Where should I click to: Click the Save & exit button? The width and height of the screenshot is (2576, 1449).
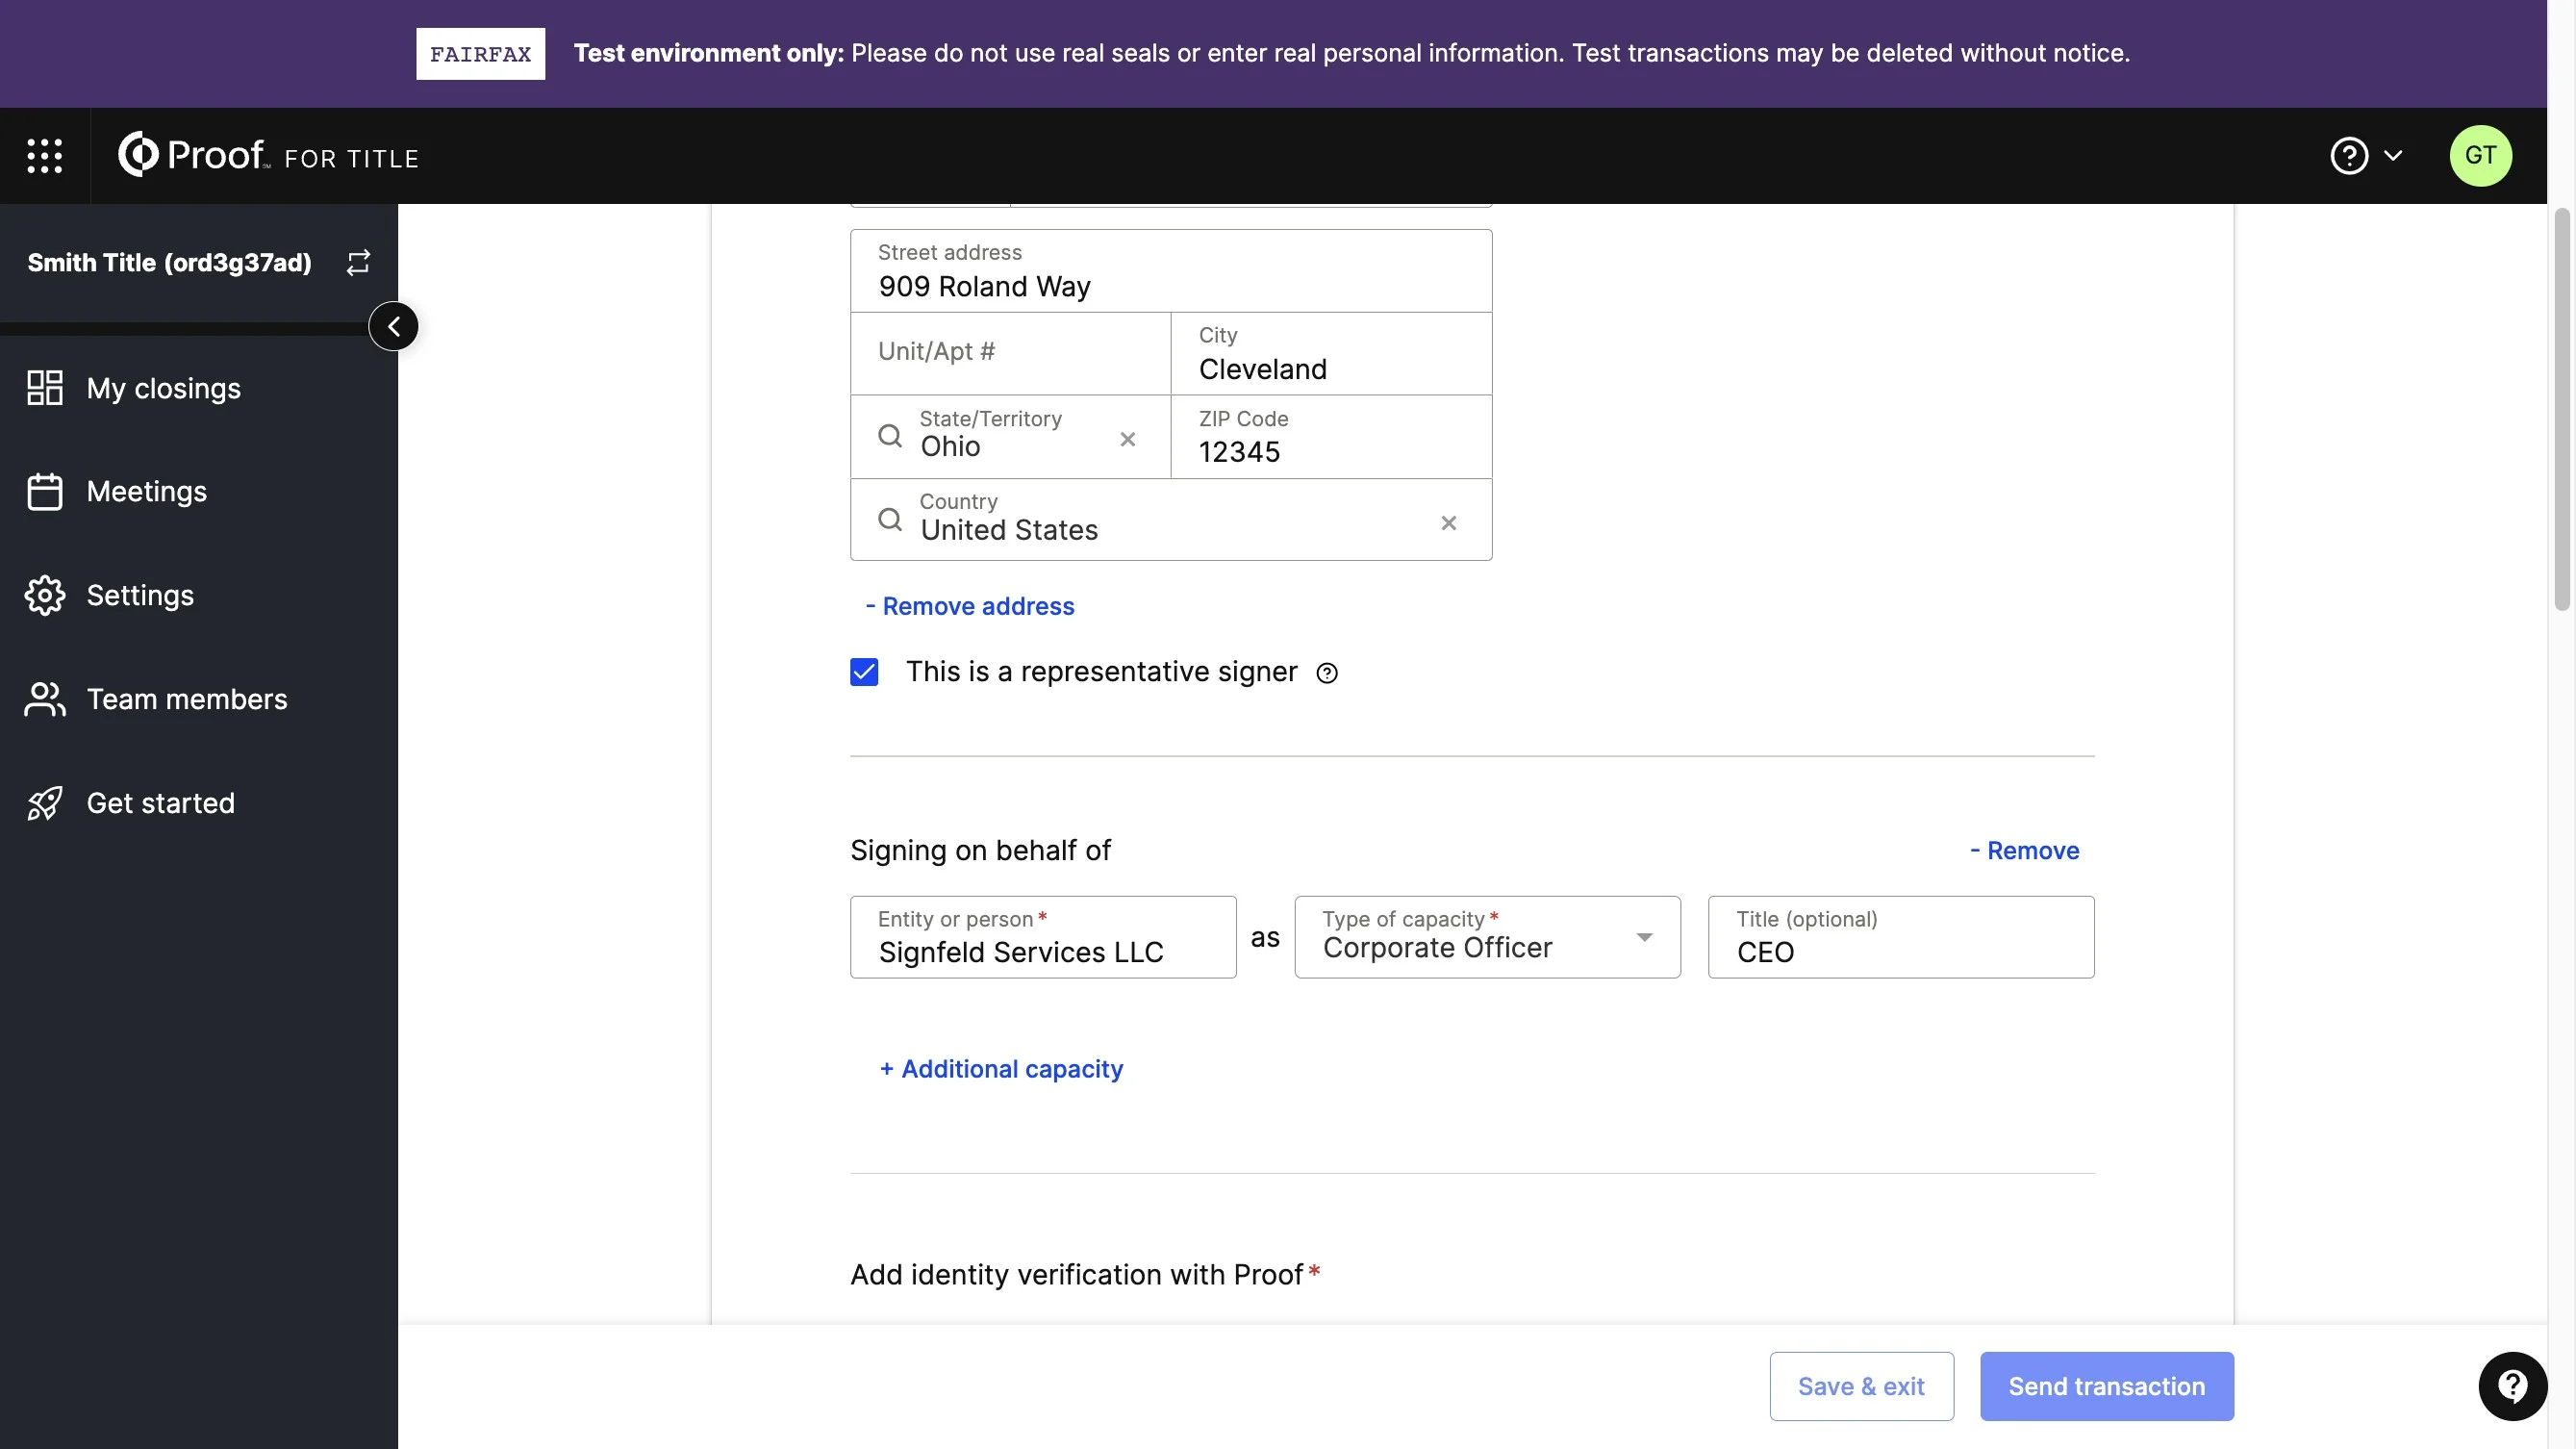click(x=1861, y=1386)
